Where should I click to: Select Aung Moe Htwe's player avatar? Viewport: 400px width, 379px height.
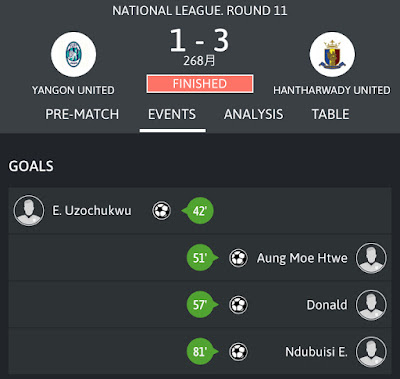click(371, 258)
